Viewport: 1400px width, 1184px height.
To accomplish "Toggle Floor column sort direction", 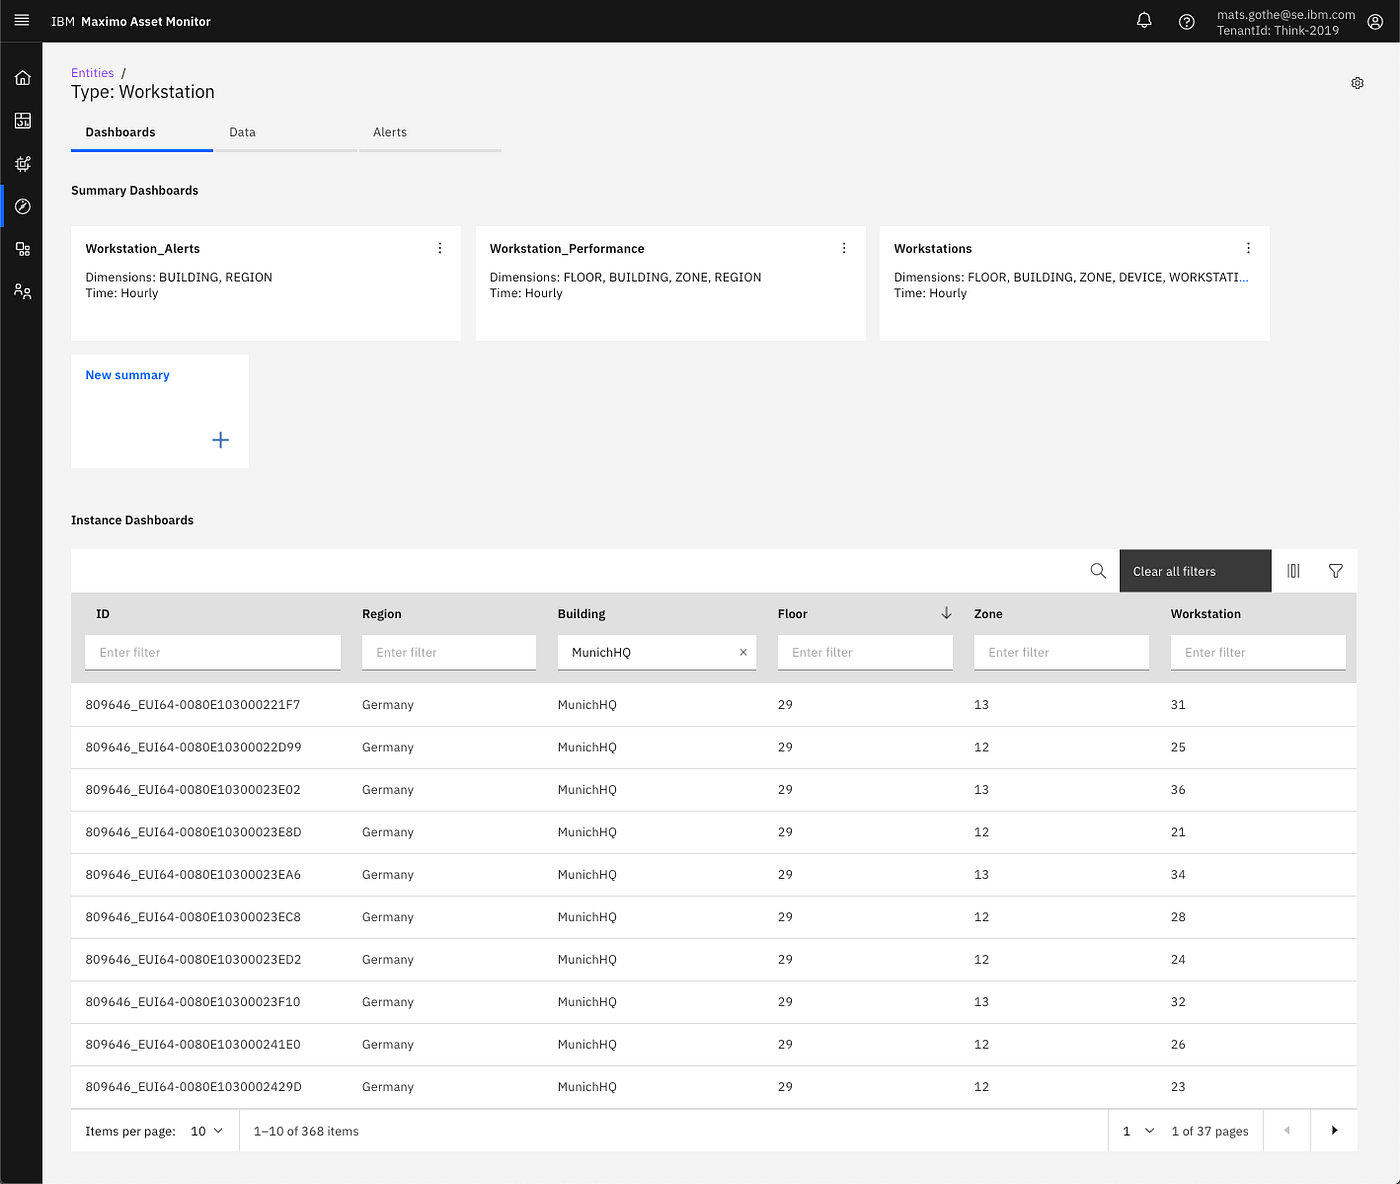I will 946,613.
